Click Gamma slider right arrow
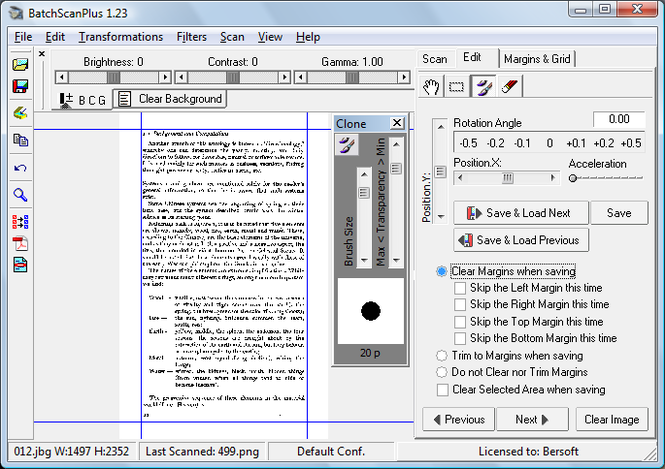This screenshot has height=469, width=665. (x=404, y=77)
